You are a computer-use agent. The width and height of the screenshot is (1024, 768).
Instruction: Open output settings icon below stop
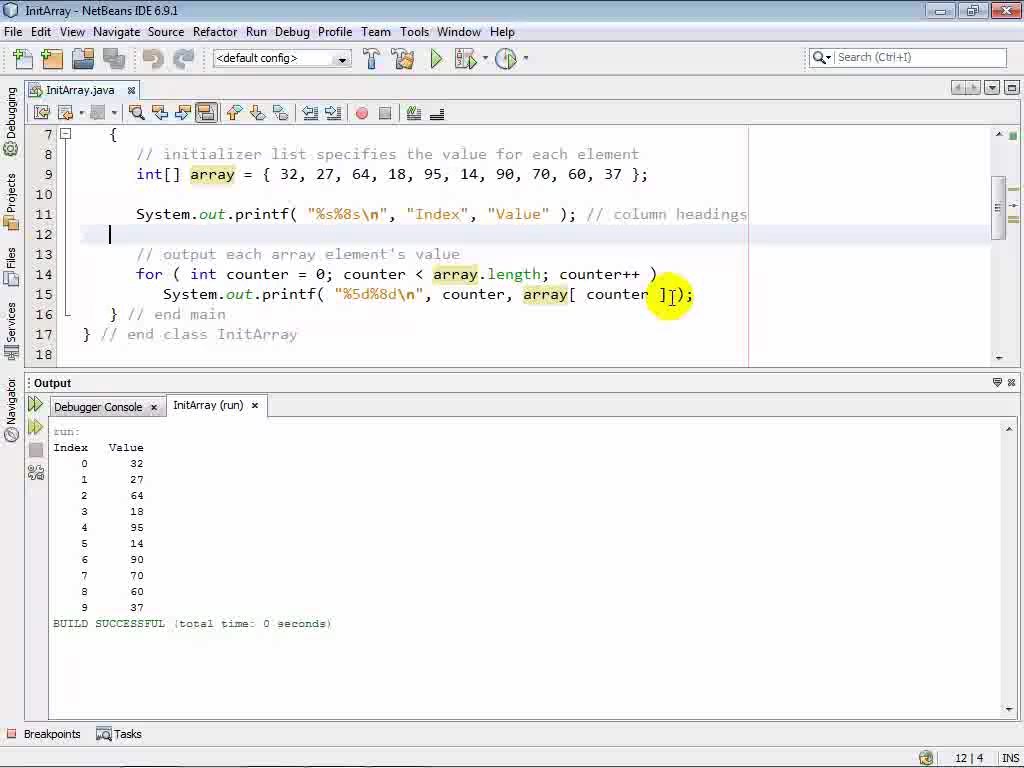pos(36,472)
